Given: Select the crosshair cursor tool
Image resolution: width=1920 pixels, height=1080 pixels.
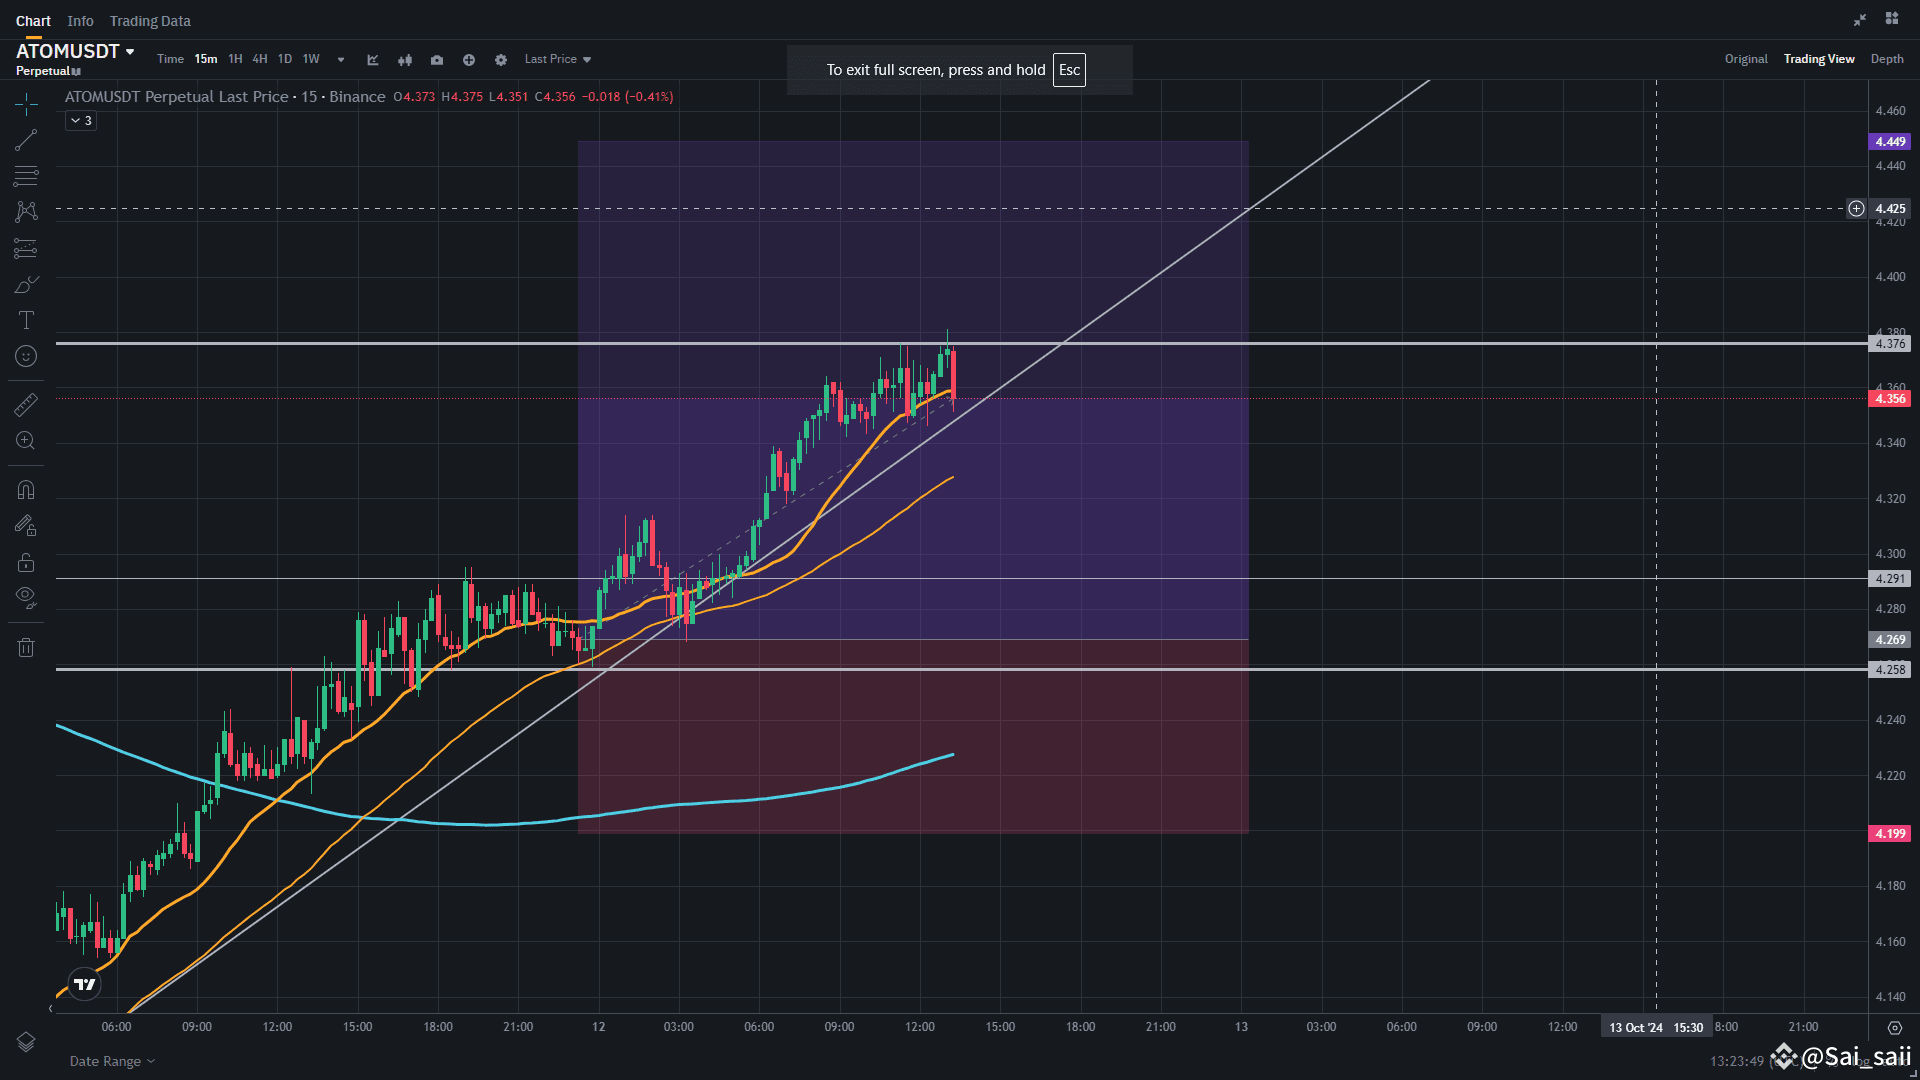Looking at the screenshot, I should coord(26,103).
